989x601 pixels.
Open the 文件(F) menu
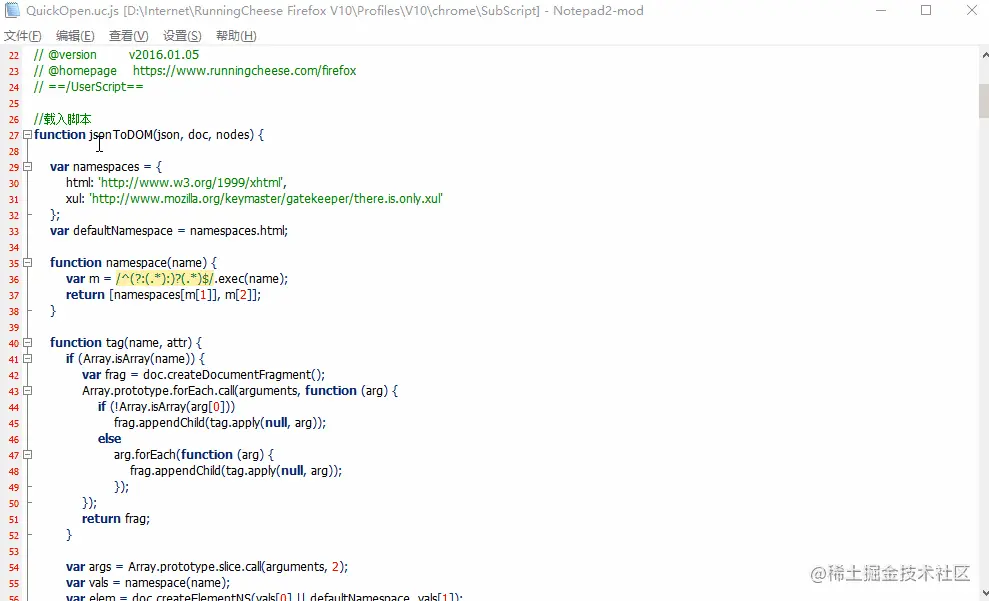point(23,36)
